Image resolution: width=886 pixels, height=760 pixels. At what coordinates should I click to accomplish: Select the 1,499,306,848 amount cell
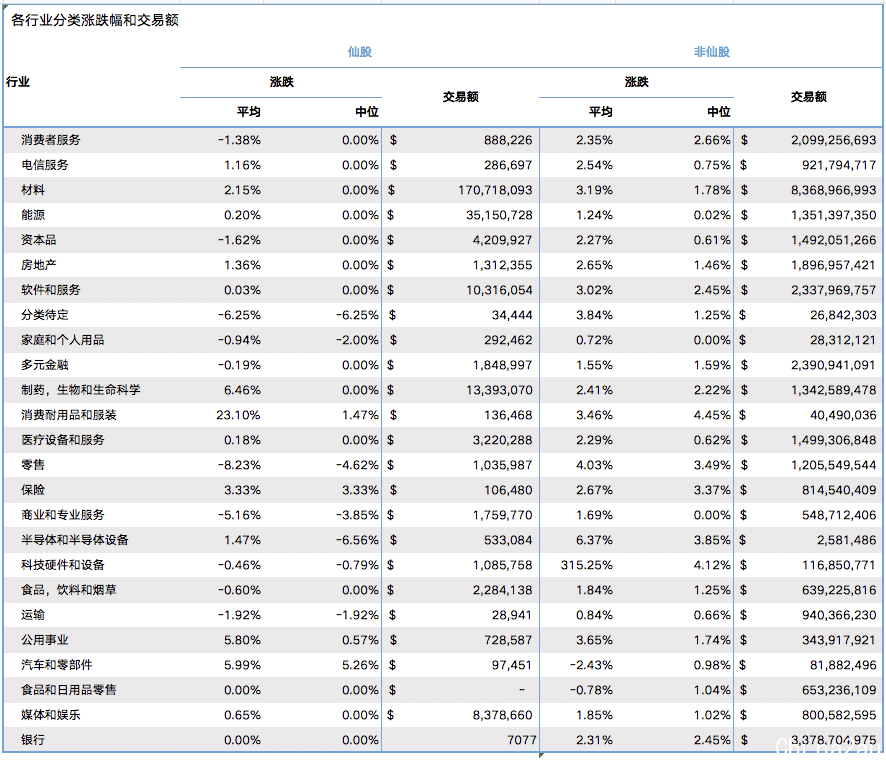(x=833, y=440)
